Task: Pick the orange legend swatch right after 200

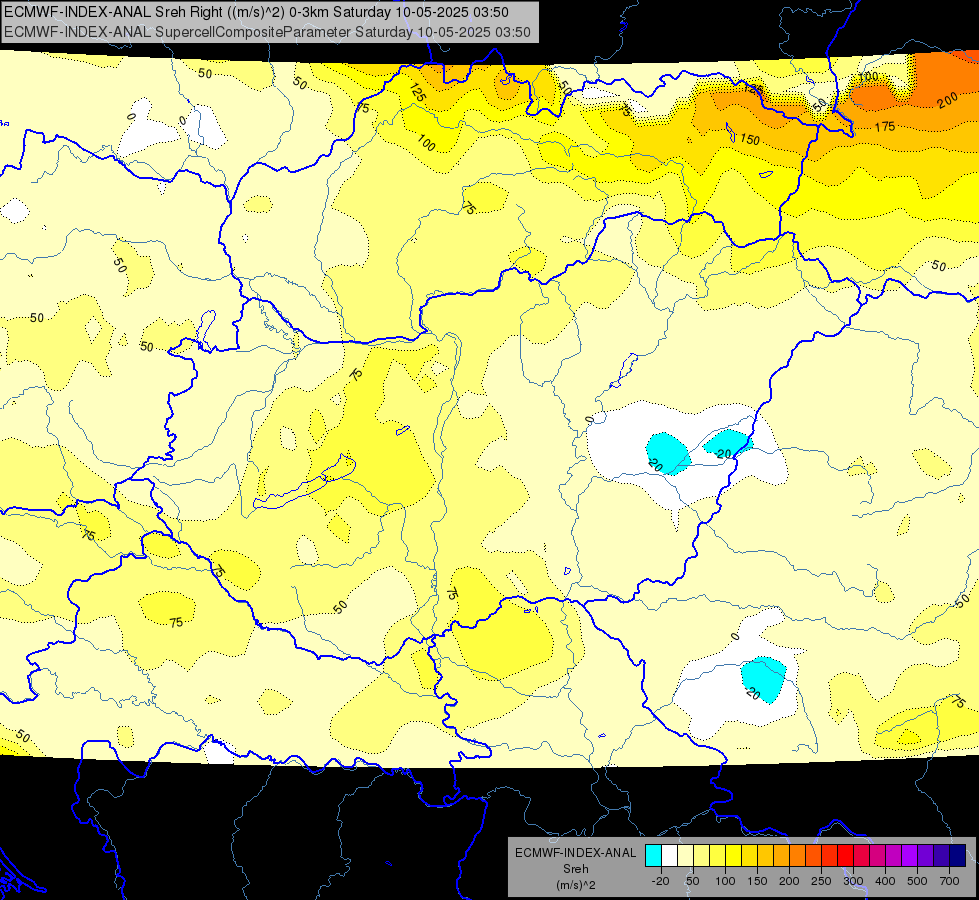Action: tap(798, 855)
